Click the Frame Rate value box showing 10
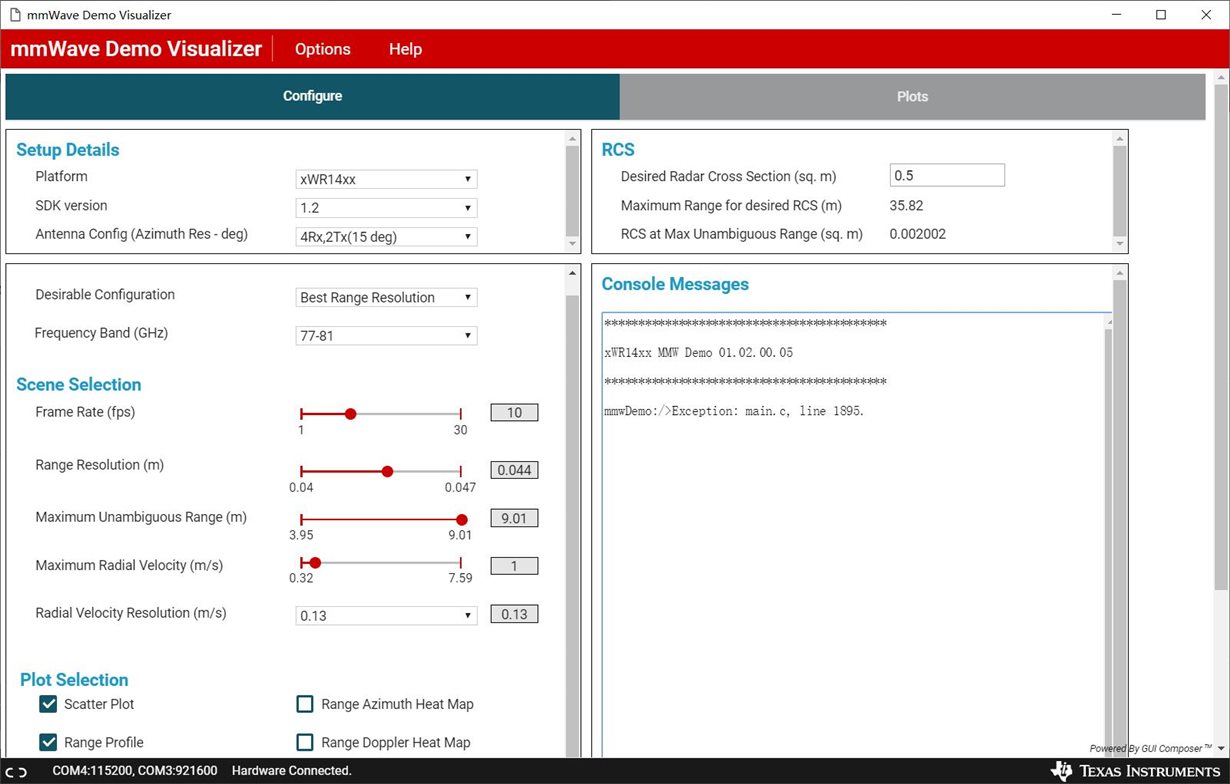1230x784 pixels. pyautogui.click(x=514, y=412)
